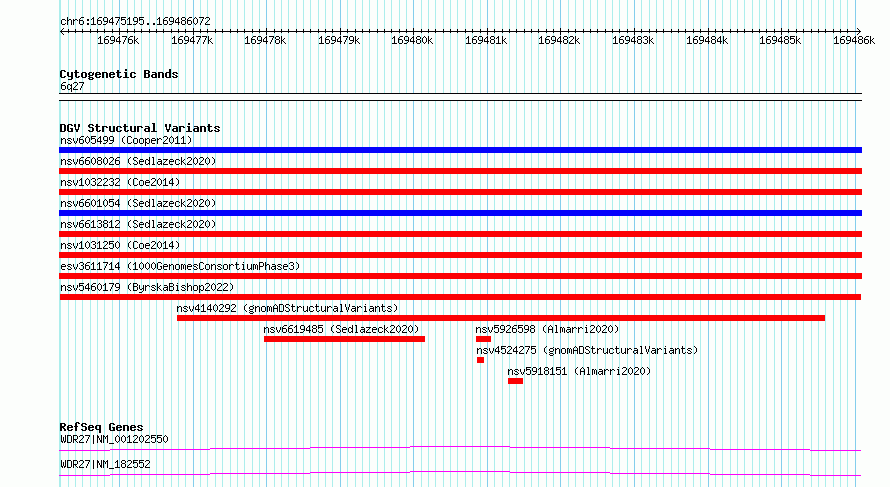The image size is (890, 487).
Task: Click the RefSeq Genes track heading
Action: click(101, 427)
